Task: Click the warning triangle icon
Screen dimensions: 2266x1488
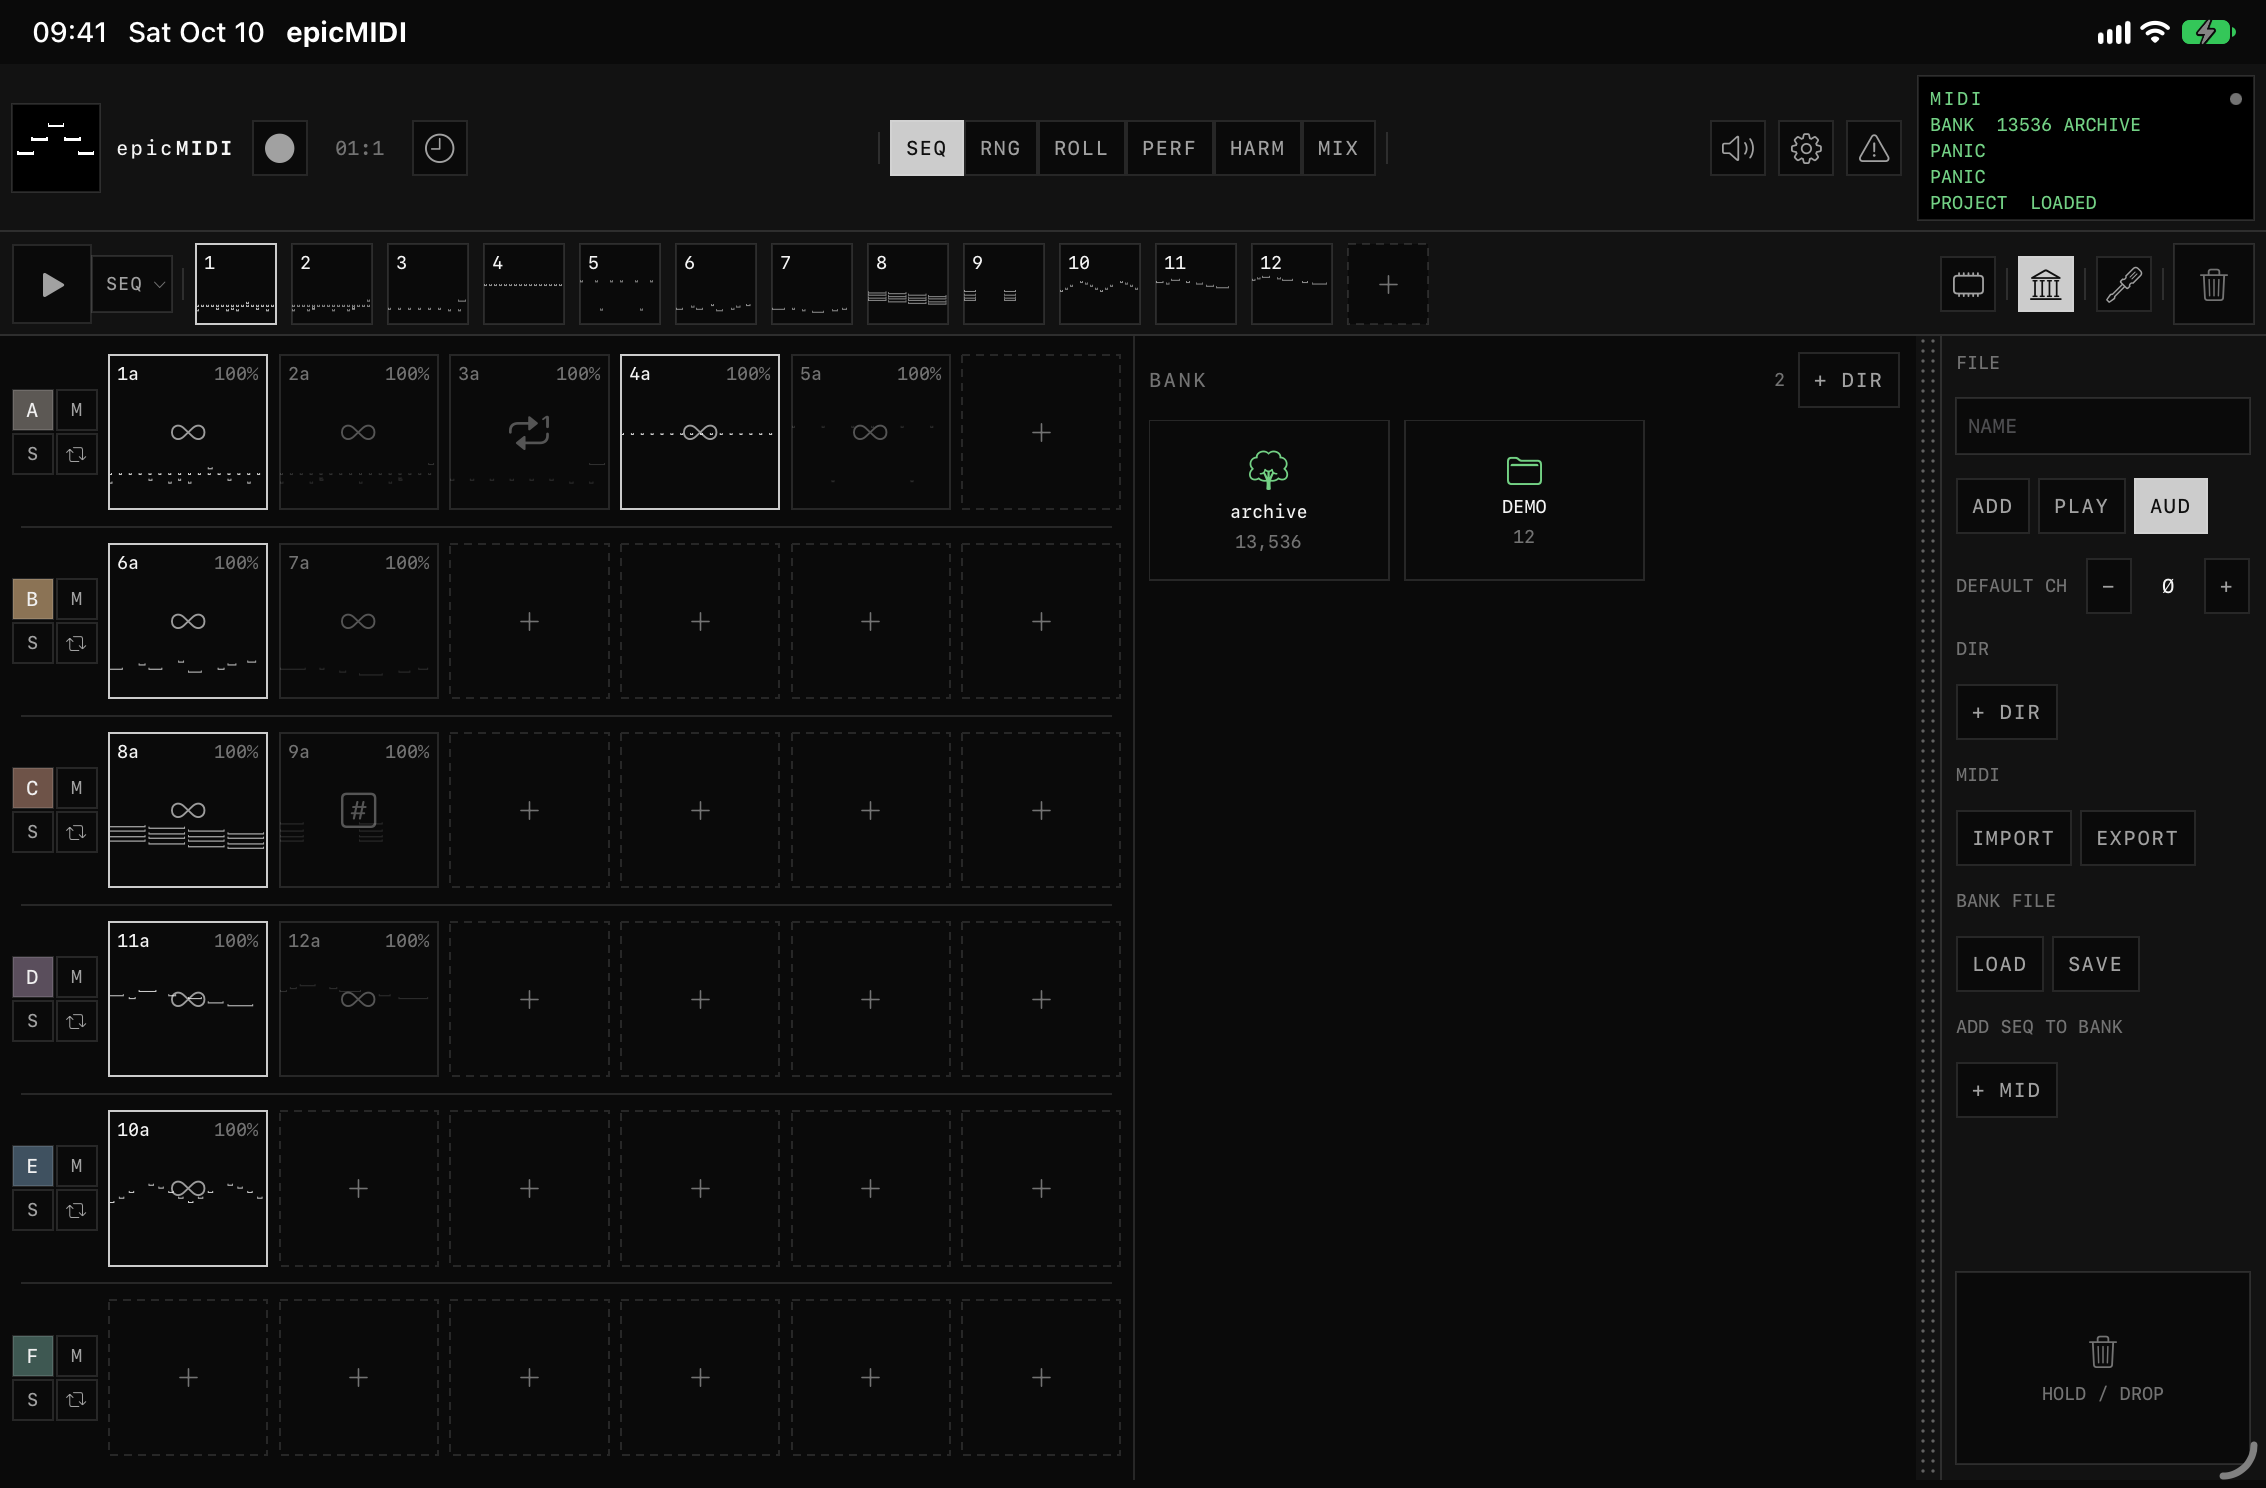Action: pyautogui.click(x=1874, y=148)
